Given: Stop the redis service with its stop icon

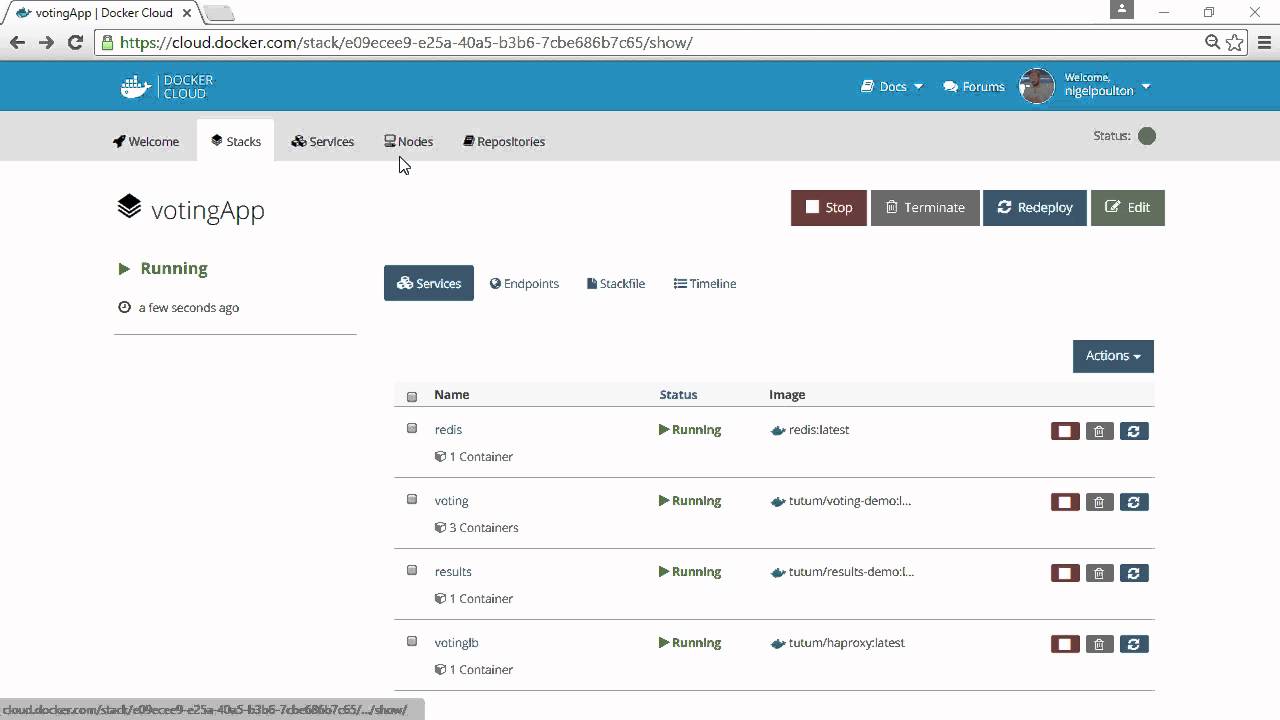Looking at the screenshot, I should tap(1065, 431).
